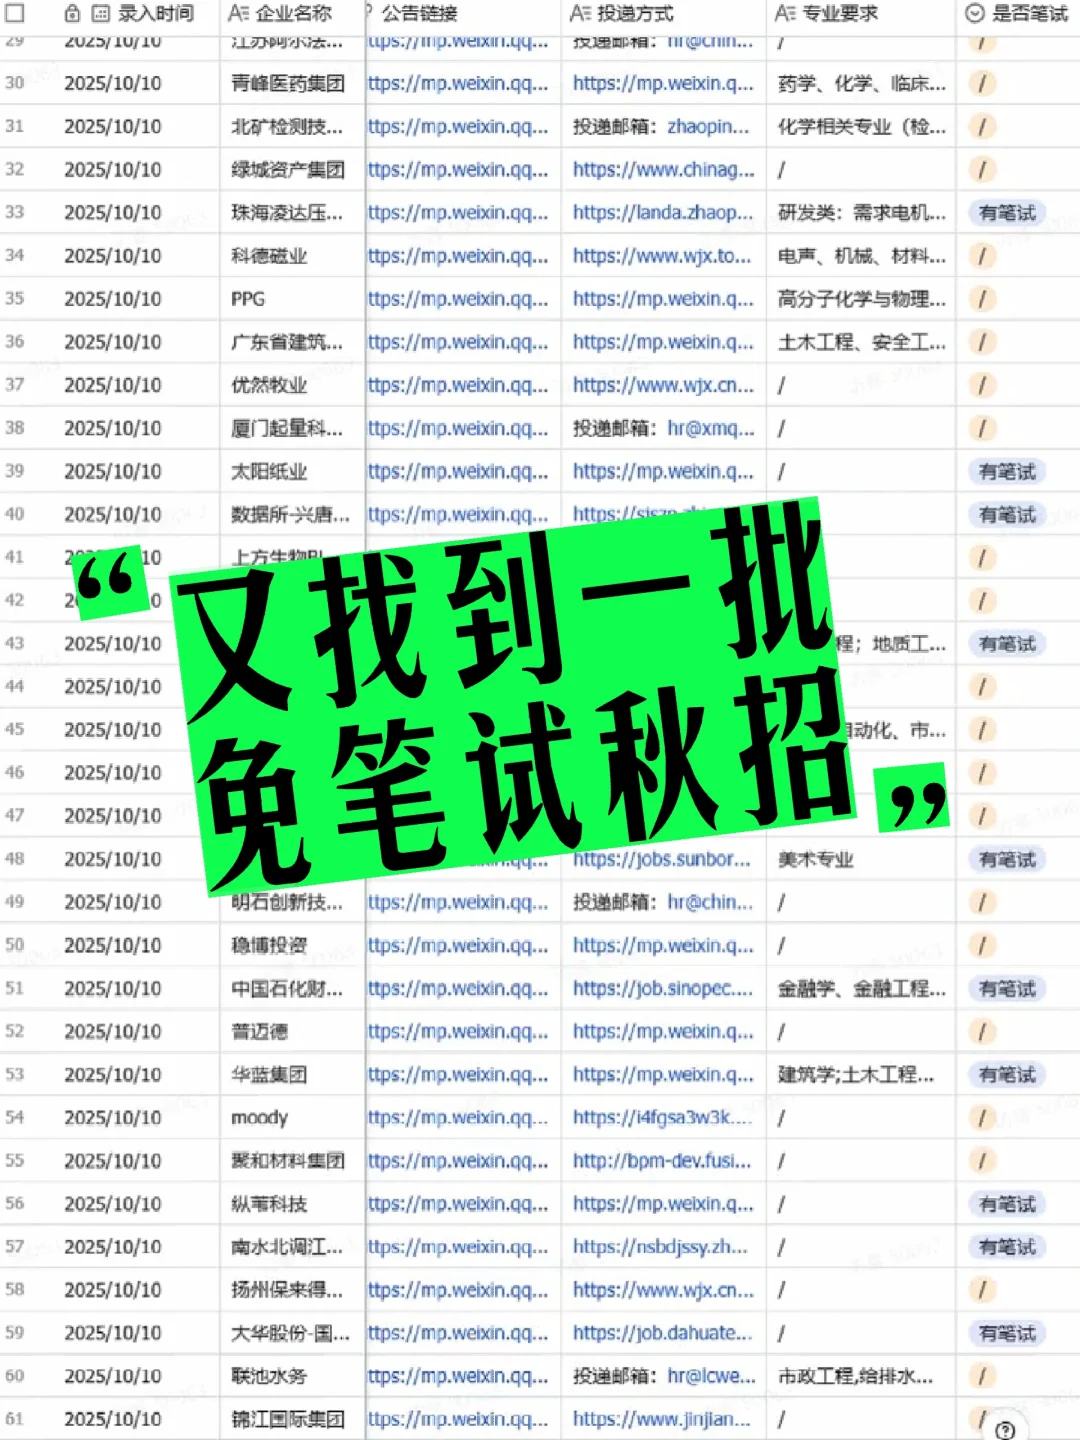This screenshot has width=1080, height=1440.
Task: Open the 专业要求 column header
Action: click(841, 13)
